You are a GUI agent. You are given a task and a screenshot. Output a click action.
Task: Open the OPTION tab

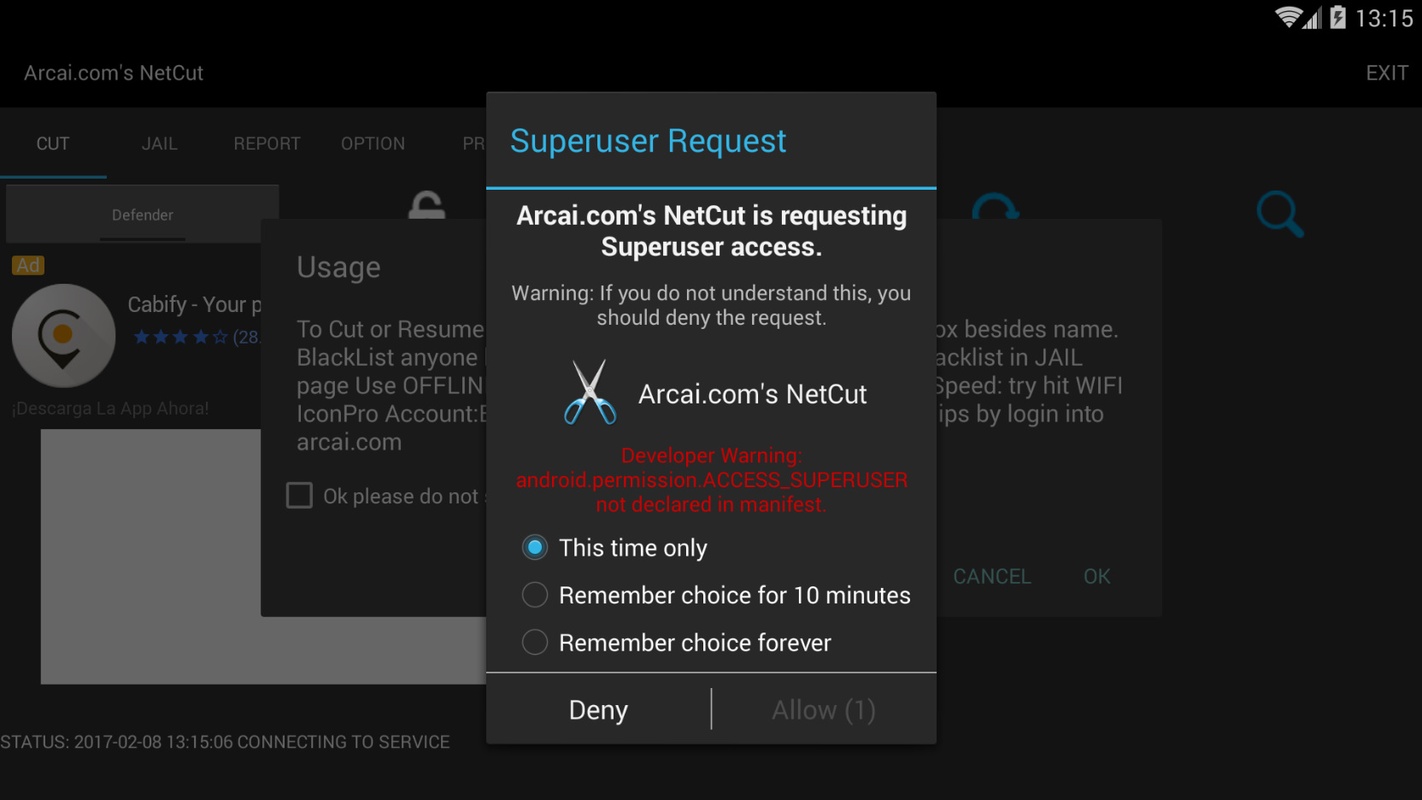pyautogui.click(x=372, y=143)
